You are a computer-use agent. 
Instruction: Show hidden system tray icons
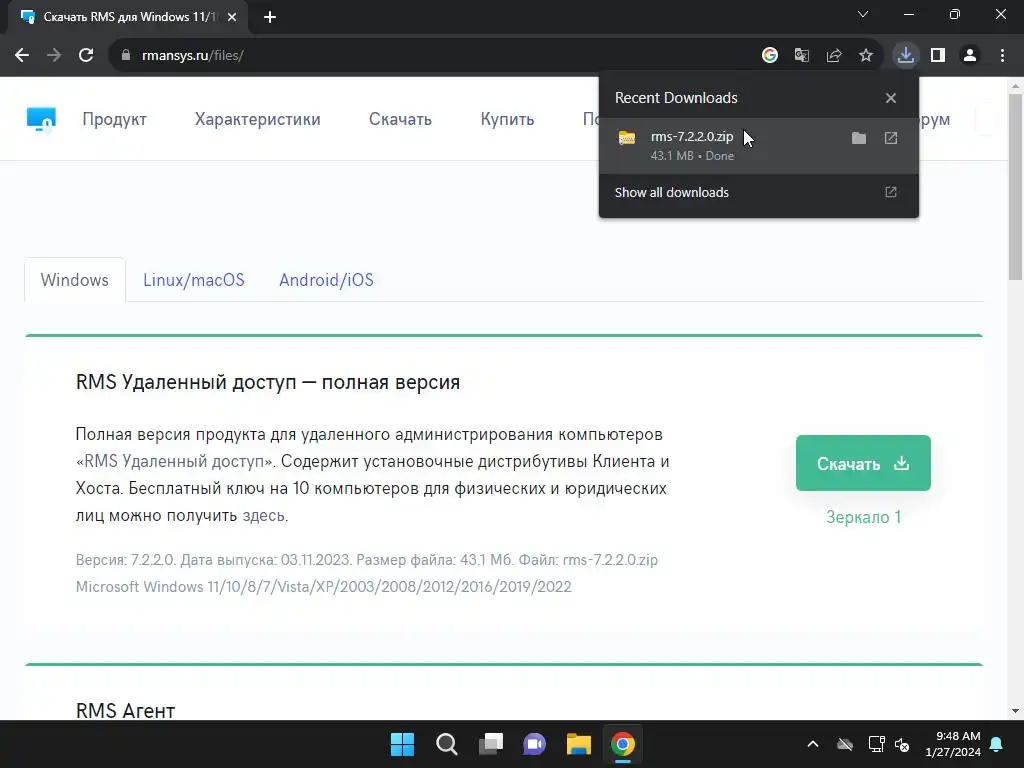click(x=813, y=744)
